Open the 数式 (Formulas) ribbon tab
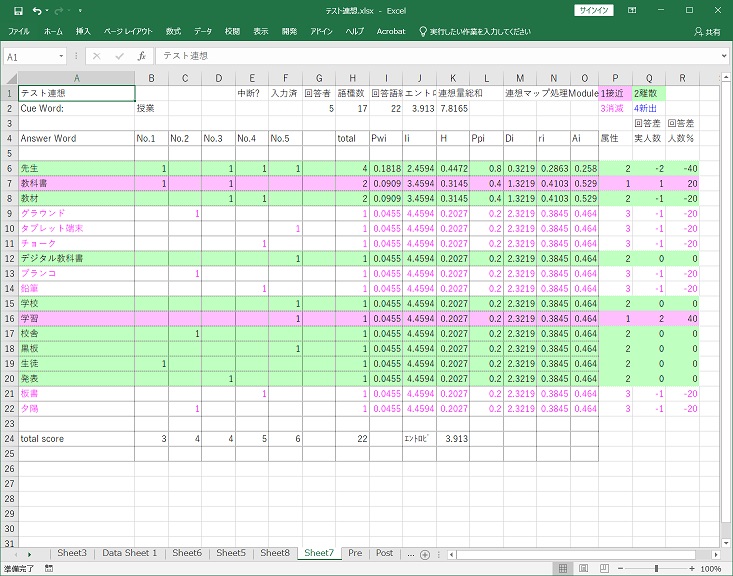 (173, 32)
